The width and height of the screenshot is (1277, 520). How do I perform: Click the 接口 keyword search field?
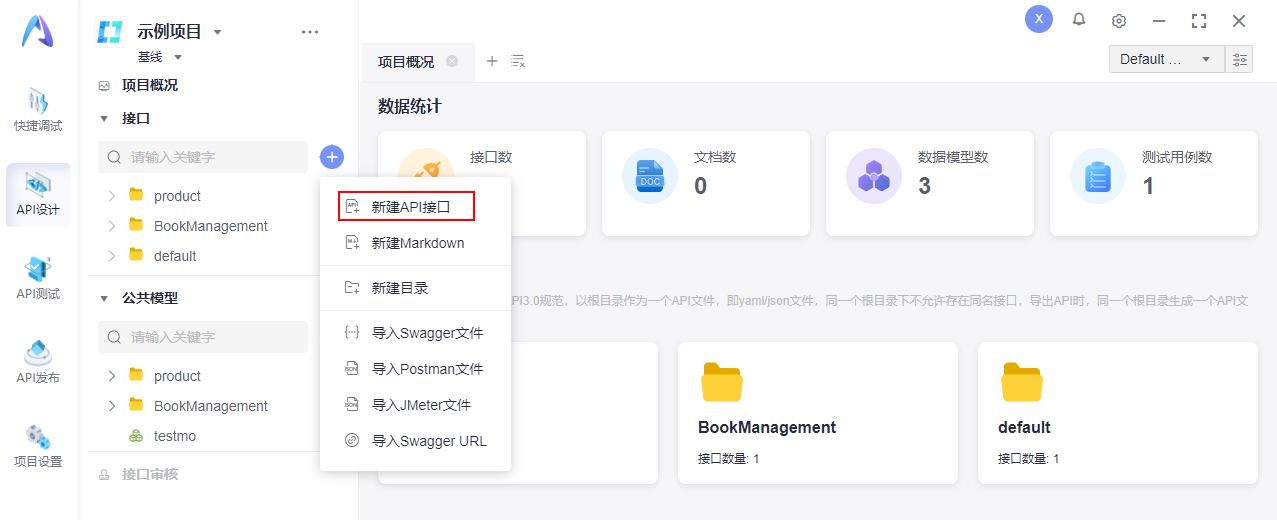pos(203,157)
